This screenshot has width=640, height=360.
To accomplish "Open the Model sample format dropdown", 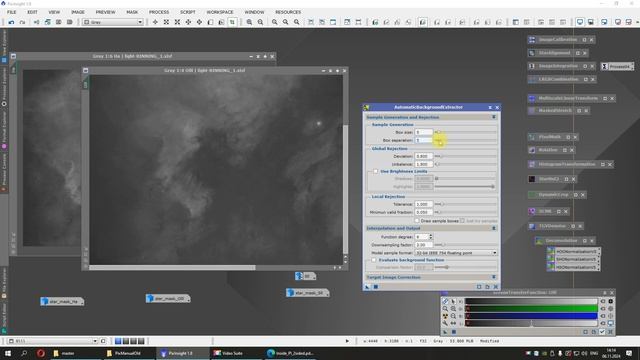I will (456, 253).
